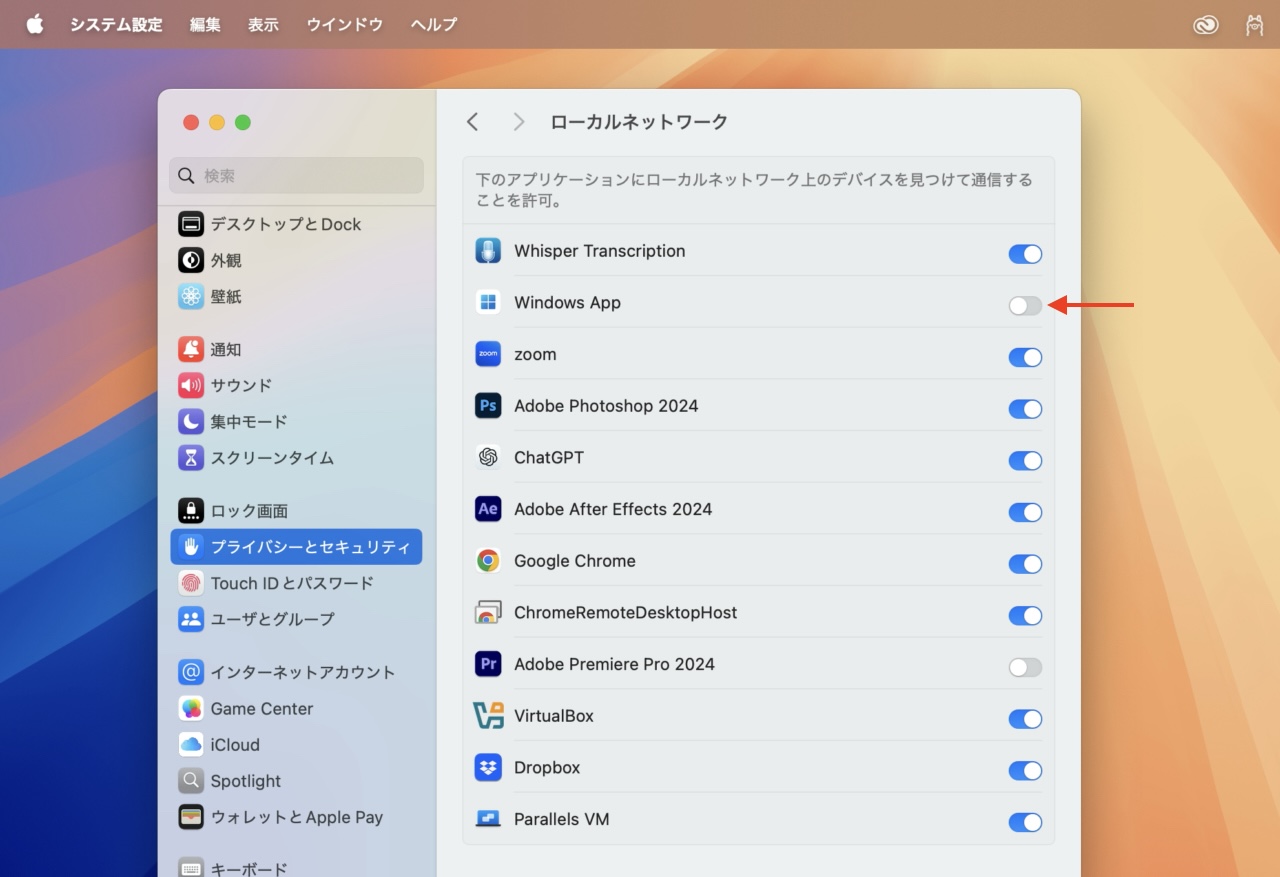Click the cat-face menu bar icon

pos(1254,25)
